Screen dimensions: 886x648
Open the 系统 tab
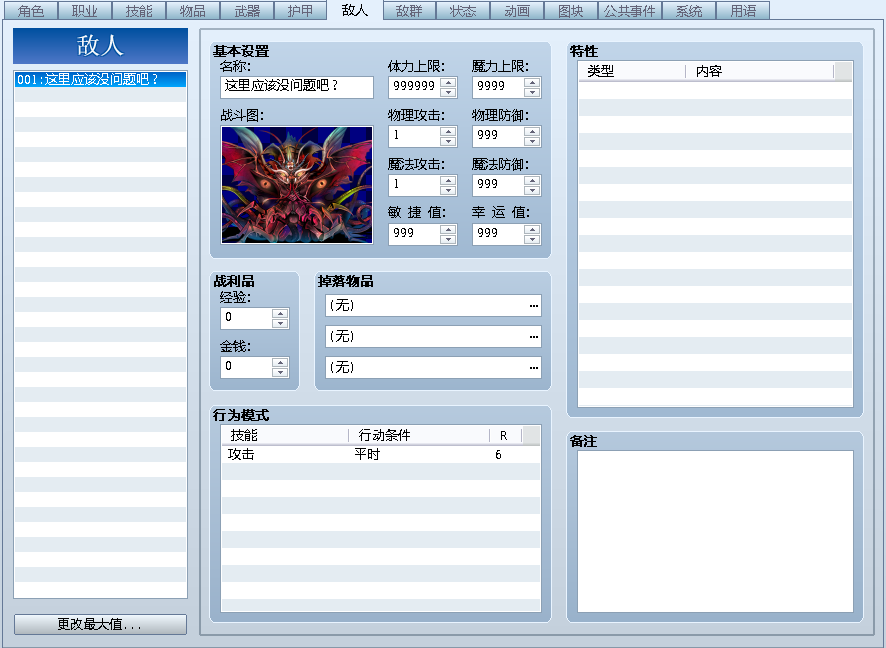689,11
